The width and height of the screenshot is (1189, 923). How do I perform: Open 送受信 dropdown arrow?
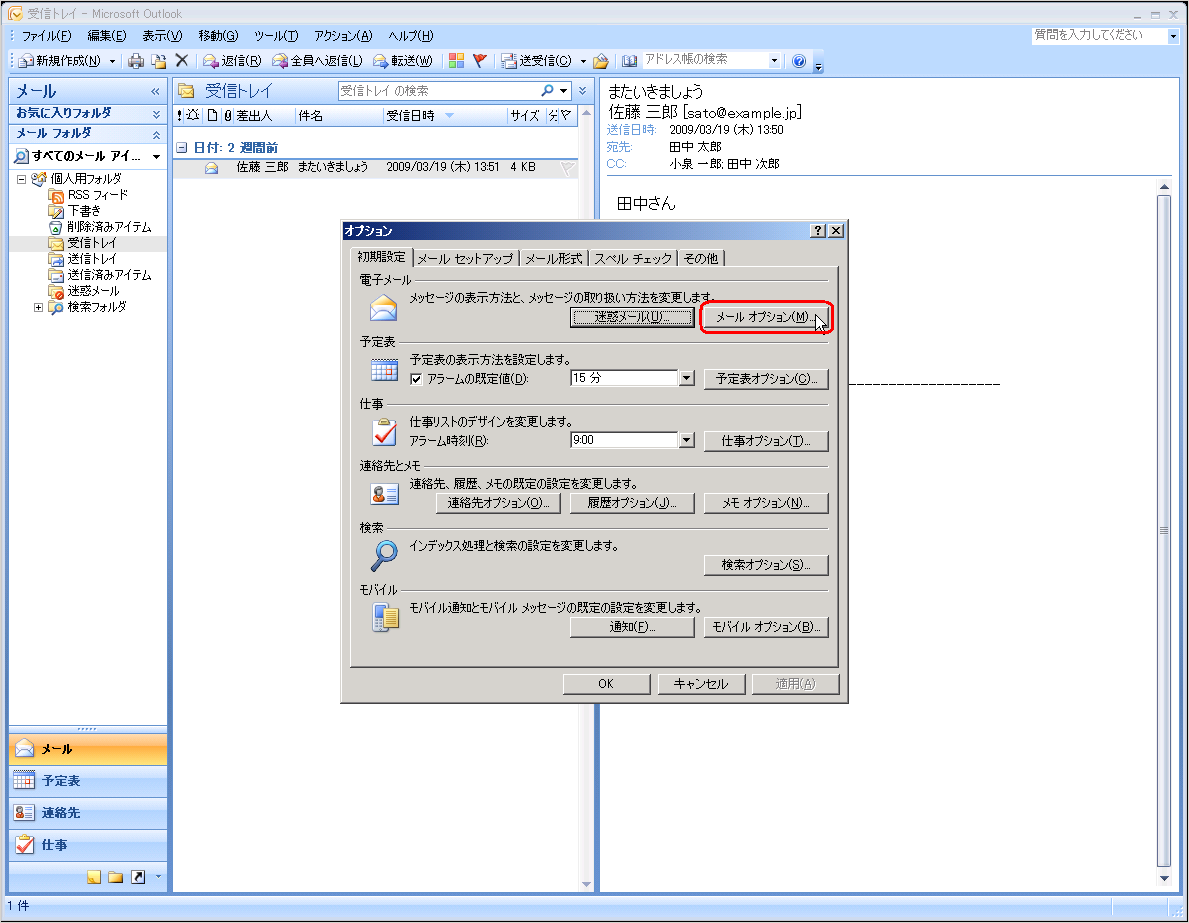[583, 61]
